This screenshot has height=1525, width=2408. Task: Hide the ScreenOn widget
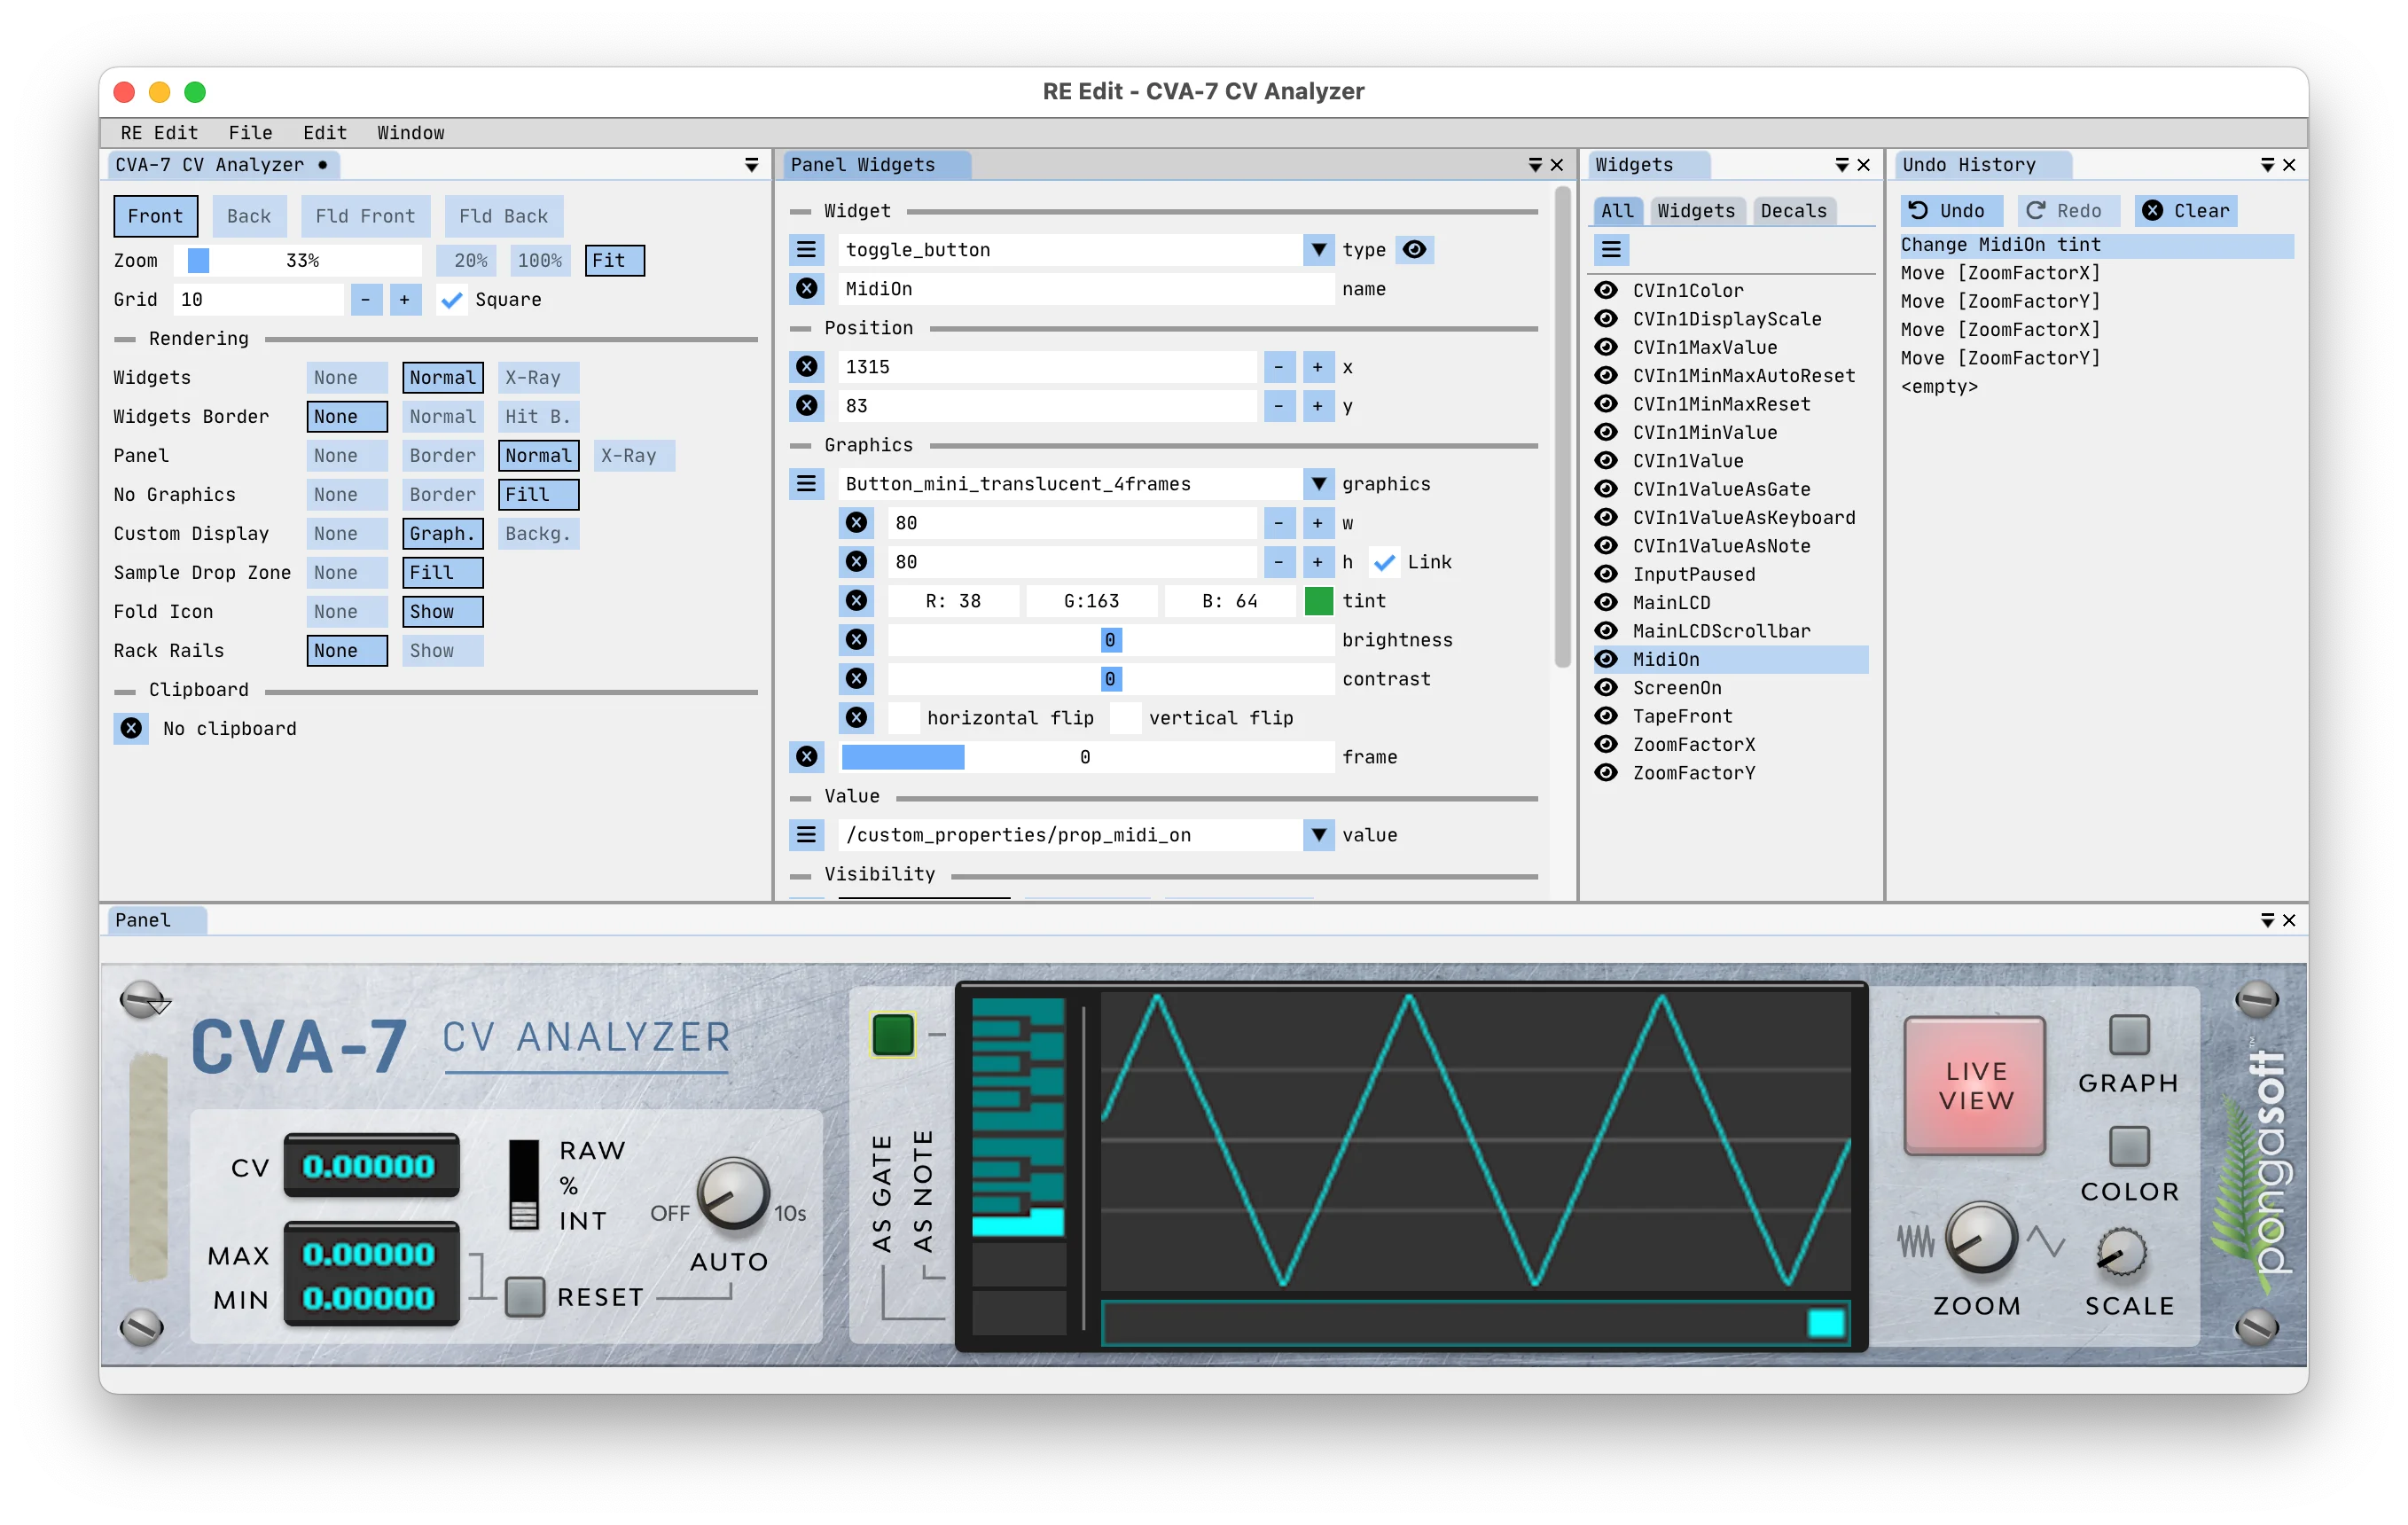click(1606, 687)
